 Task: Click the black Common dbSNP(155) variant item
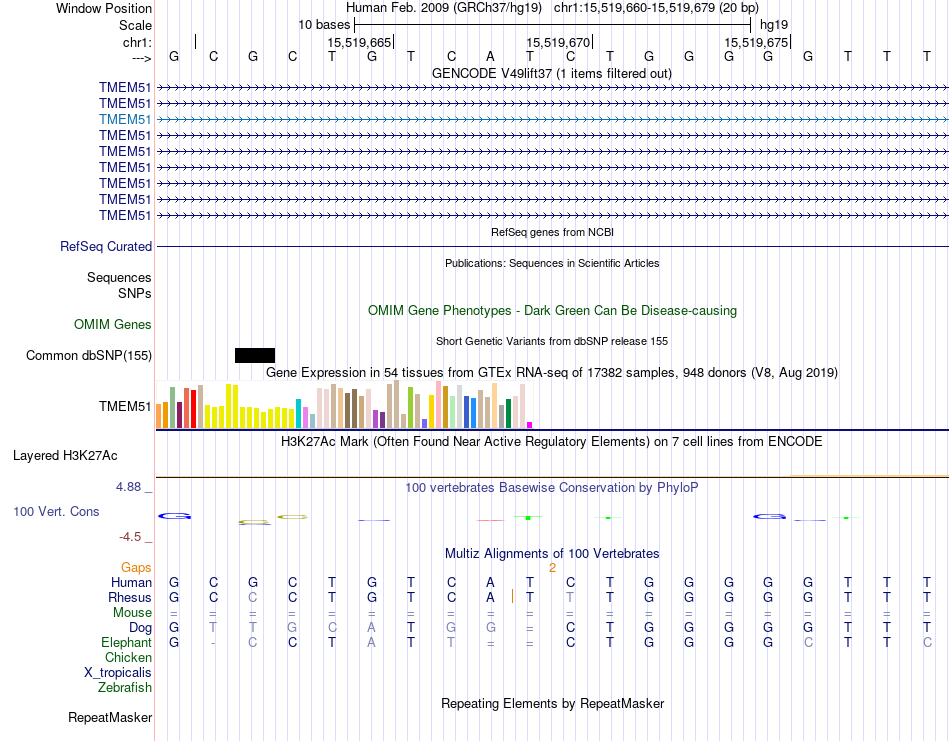pyautogui.click(x=255, y=356)
